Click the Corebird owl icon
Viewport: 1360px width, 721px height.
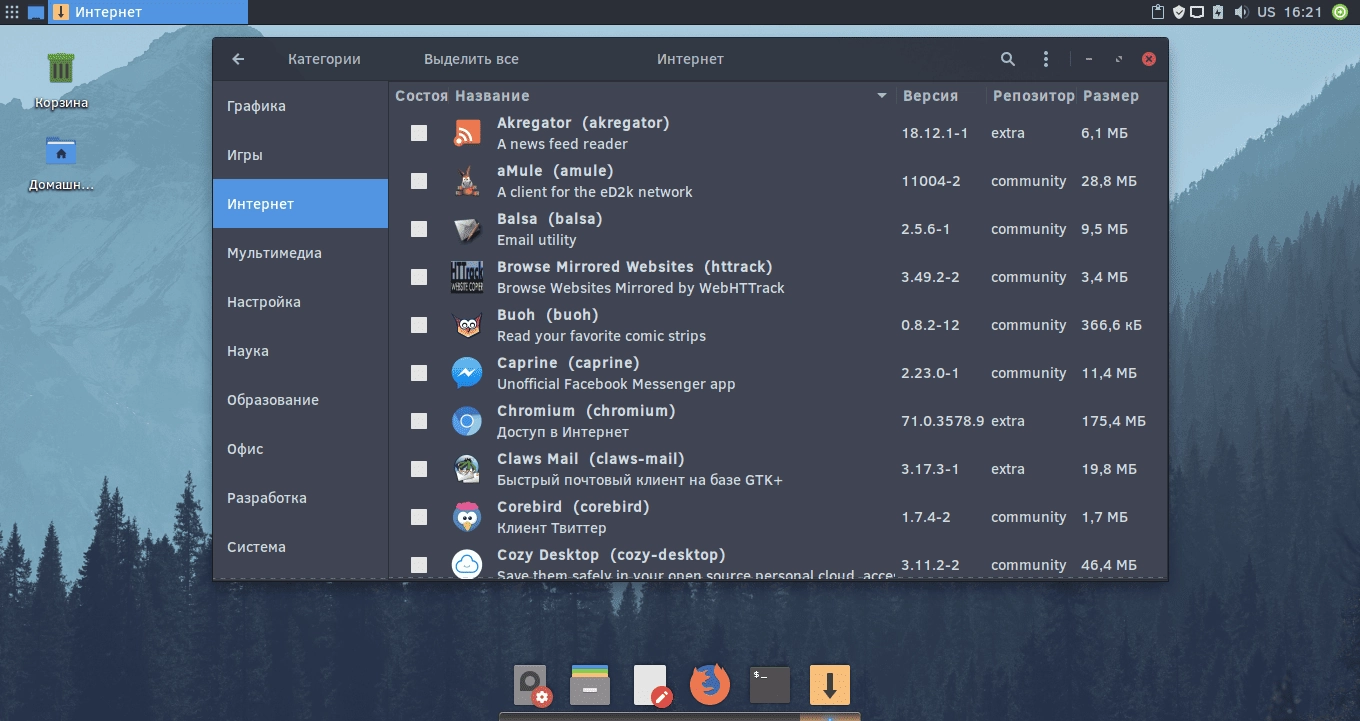coord(467,517)
